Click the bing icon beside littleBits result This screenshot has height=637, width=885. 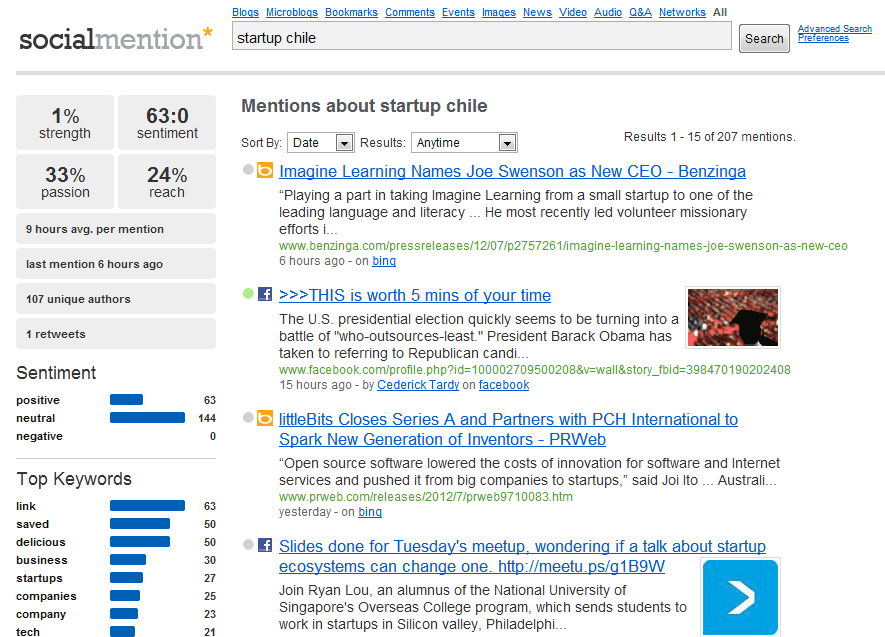[x=265, y=418]
